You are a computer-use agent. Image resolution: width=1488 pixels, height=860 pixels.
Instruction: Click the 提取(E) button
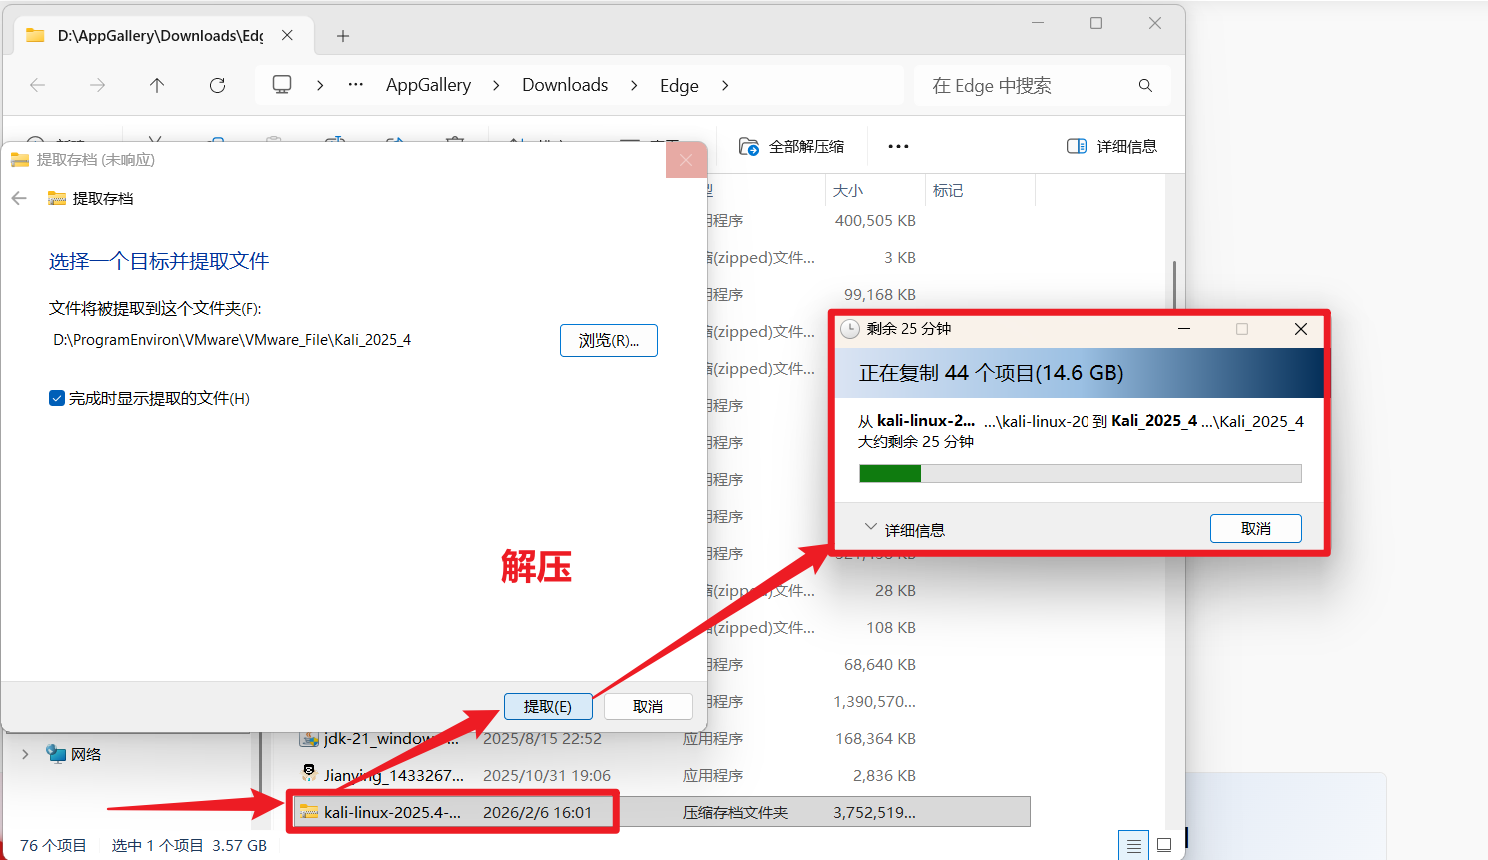pos(548,706)
